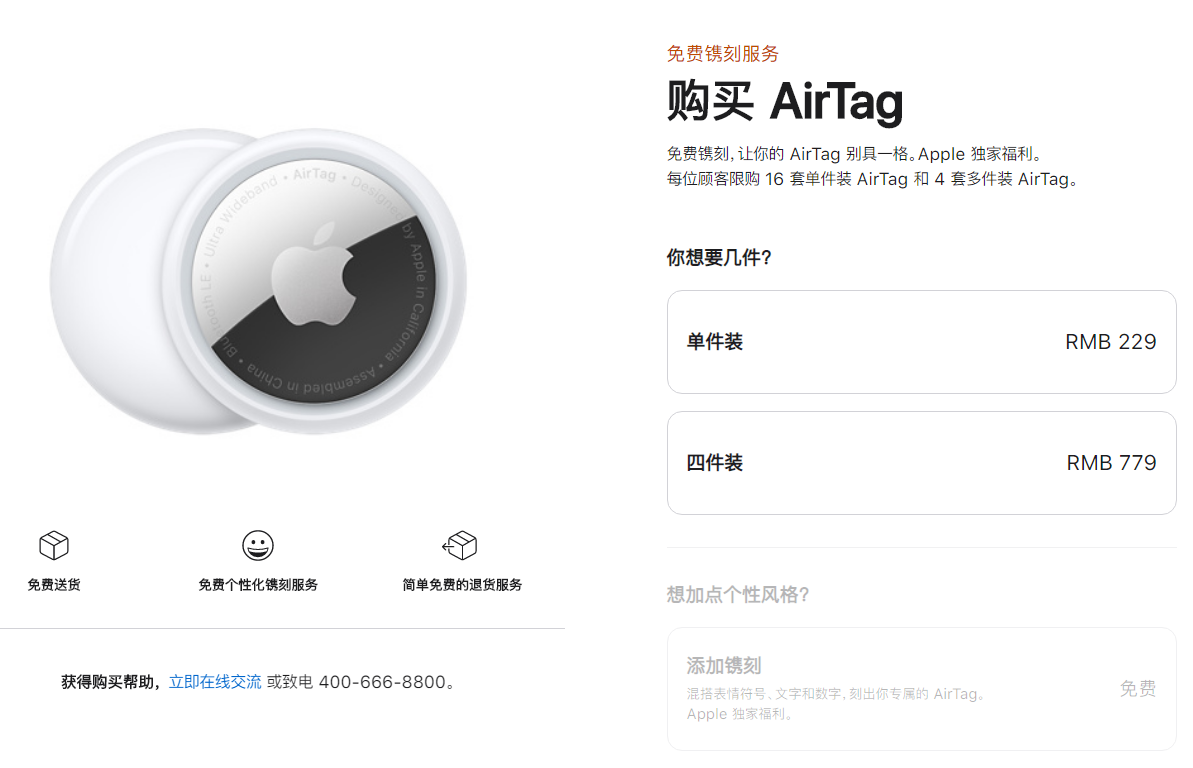Click the 立即在线交流 chat link
Viewport: 1193px width, 768px height.
[x=215, y=681]
